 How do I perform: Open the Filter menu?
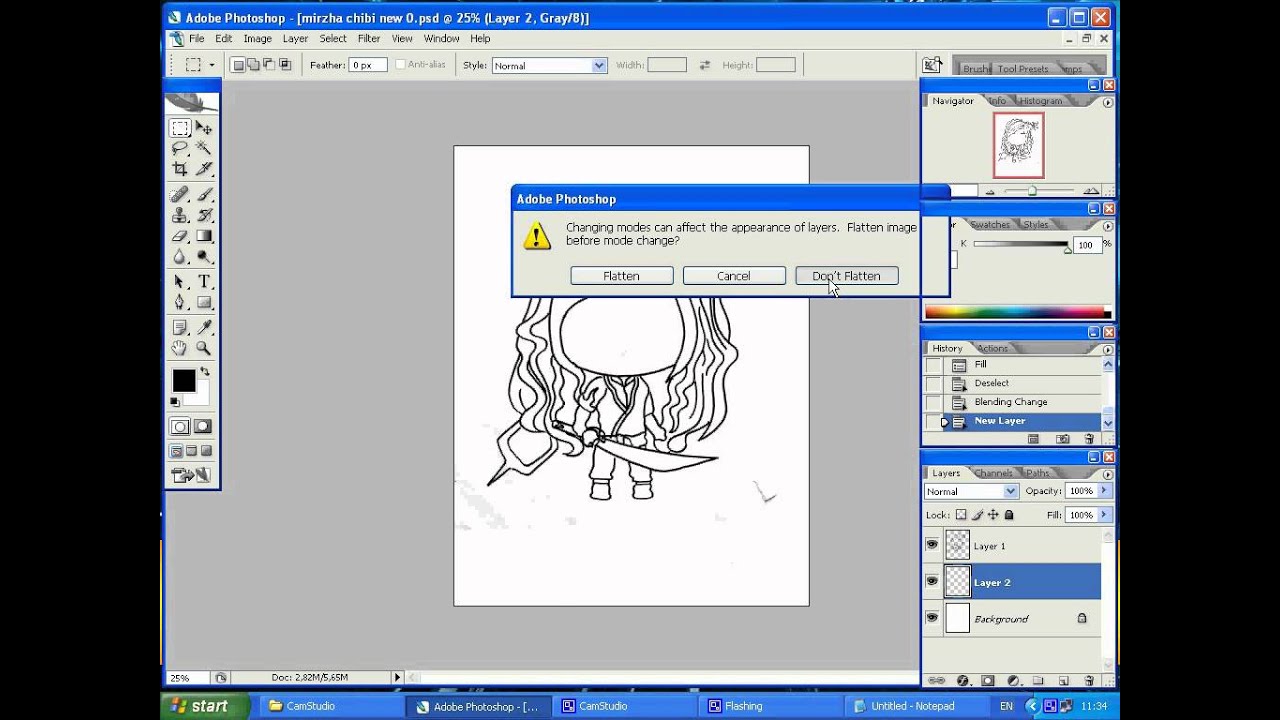coord(369,38)
